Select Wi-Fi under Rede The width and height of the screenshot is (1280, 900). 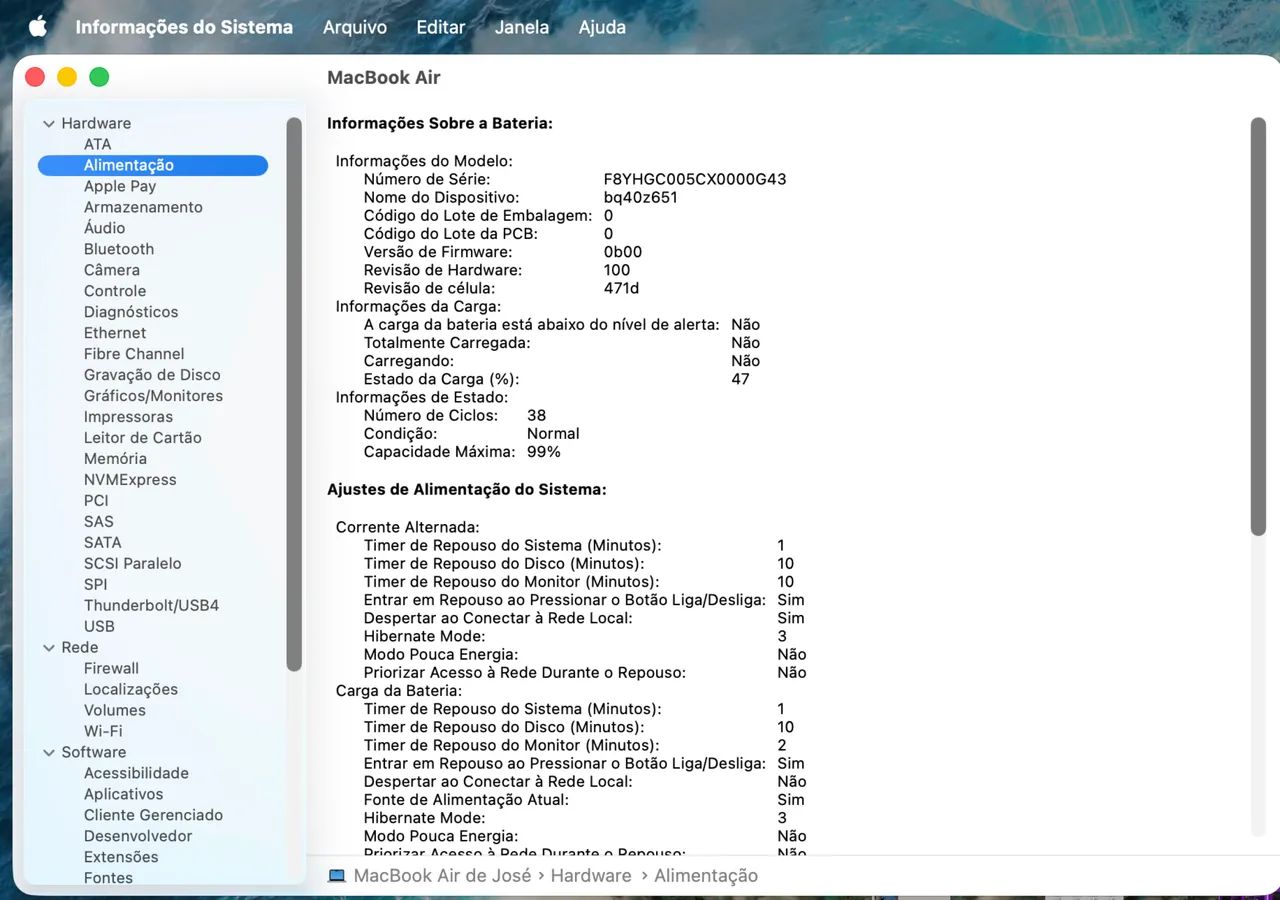(103, 732)
